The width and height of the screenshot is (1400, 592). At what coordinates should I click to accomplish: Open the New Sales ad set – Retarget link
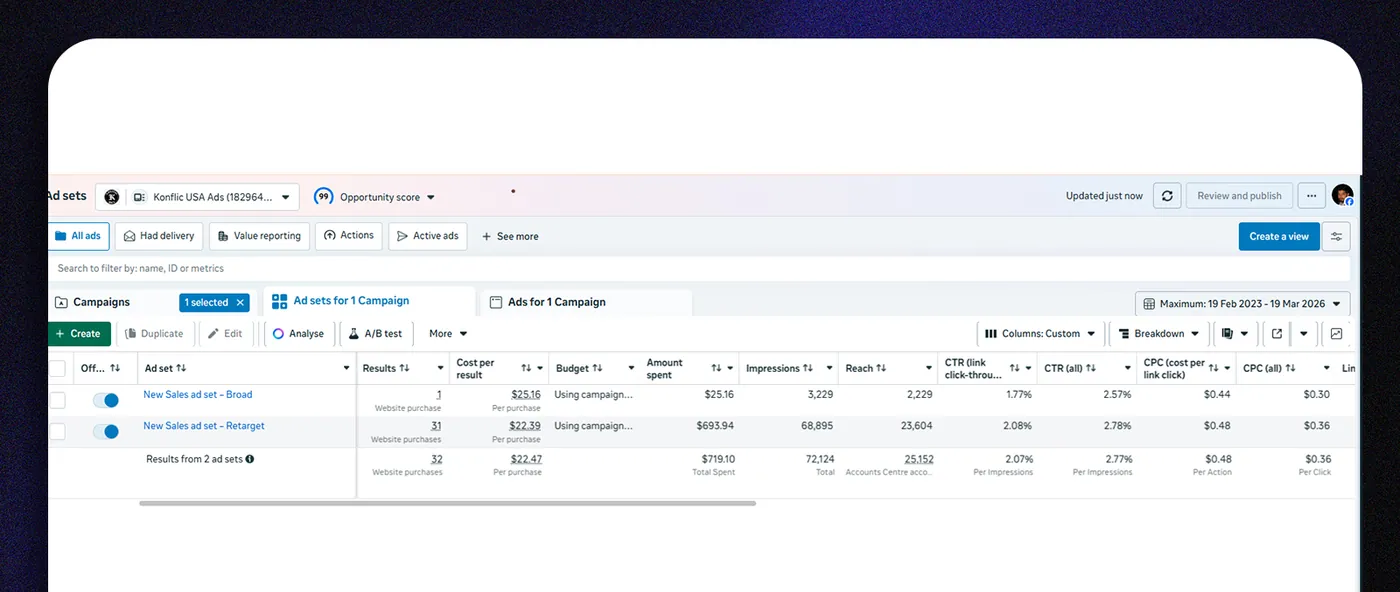point(204,426)
